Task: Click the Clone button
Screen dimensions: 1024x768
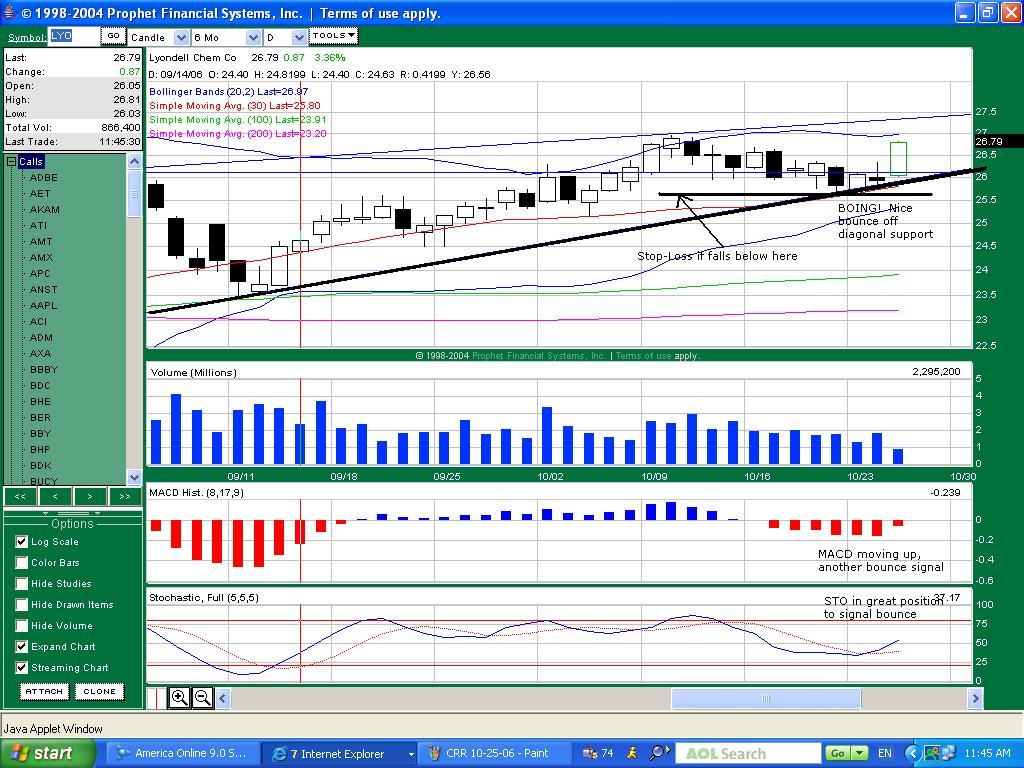Action: click(x=99, y=691)
